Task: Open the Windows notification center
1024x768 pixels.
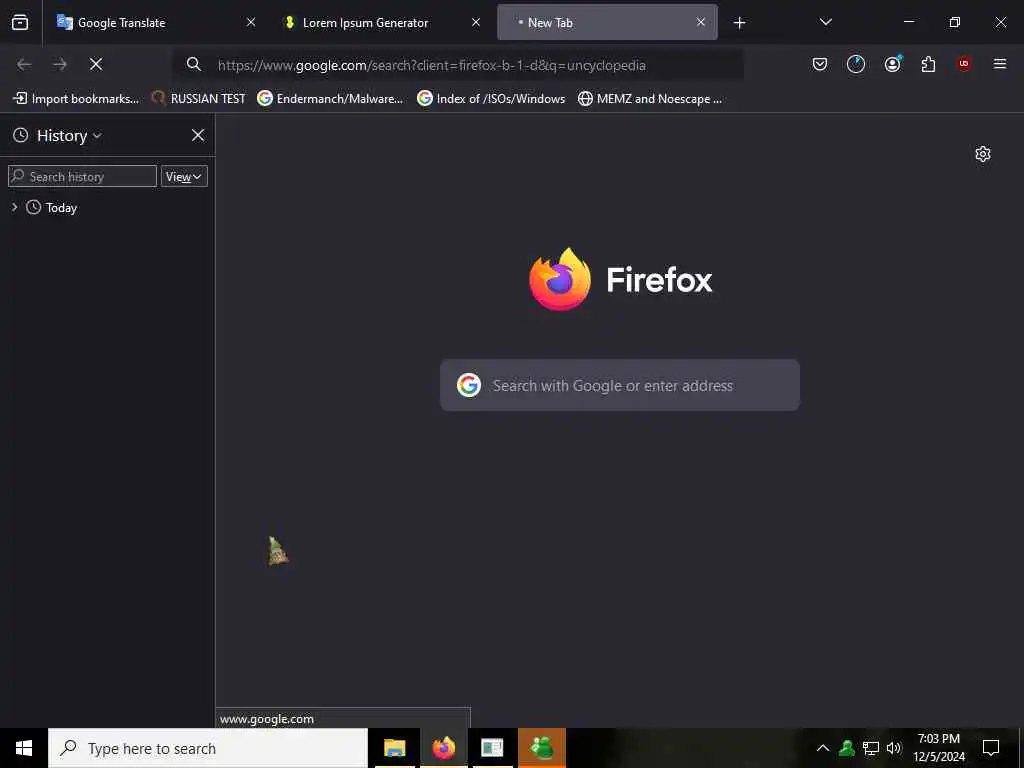Action: [991, 748]
